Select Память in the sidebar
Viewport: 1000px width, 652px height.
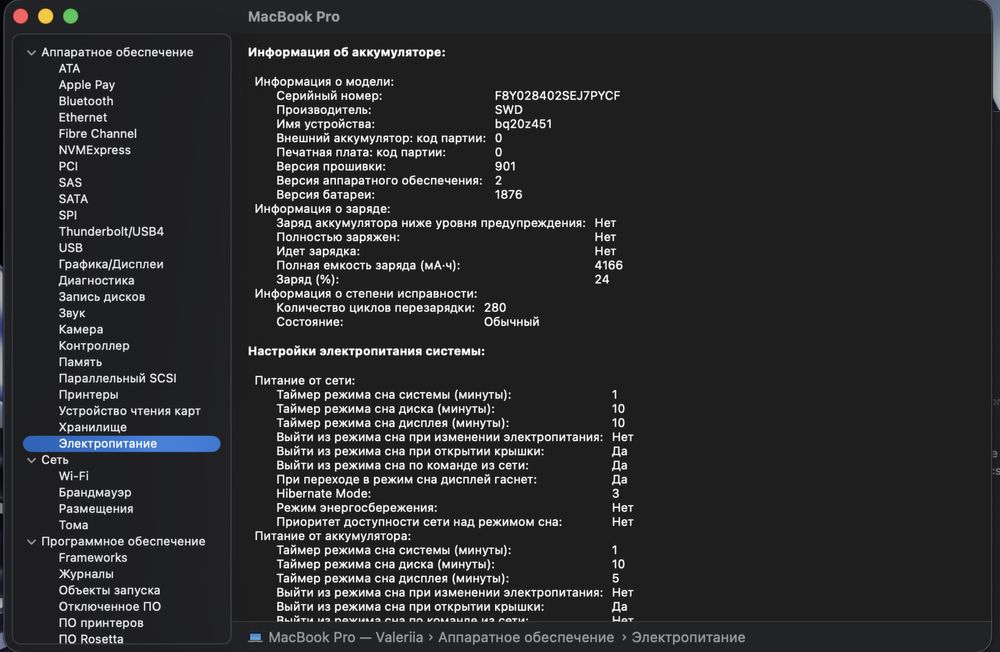click(80, 362)
